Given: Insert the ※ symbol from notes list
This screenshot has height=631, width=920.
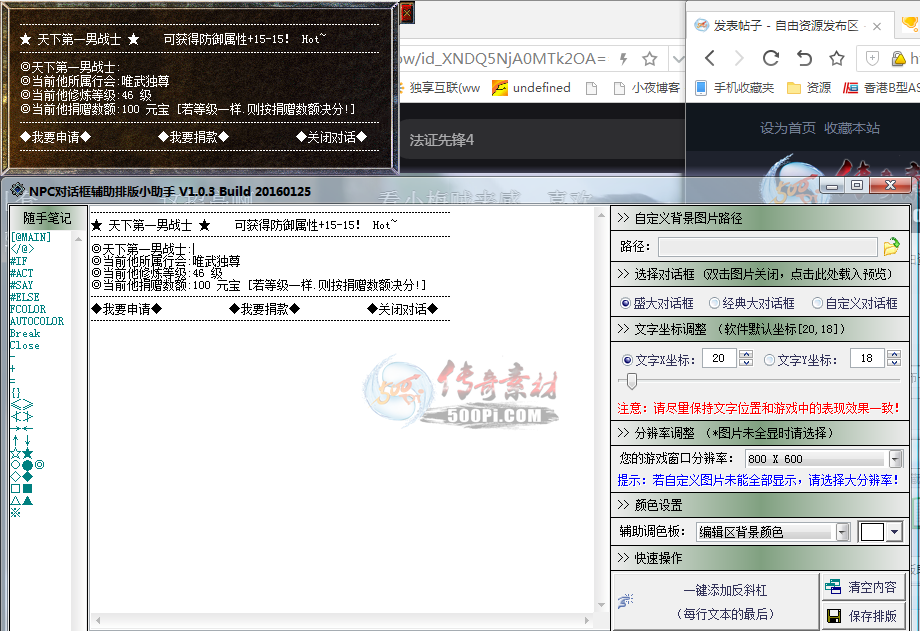Looking at the screenshot, I should click(16, 512).
